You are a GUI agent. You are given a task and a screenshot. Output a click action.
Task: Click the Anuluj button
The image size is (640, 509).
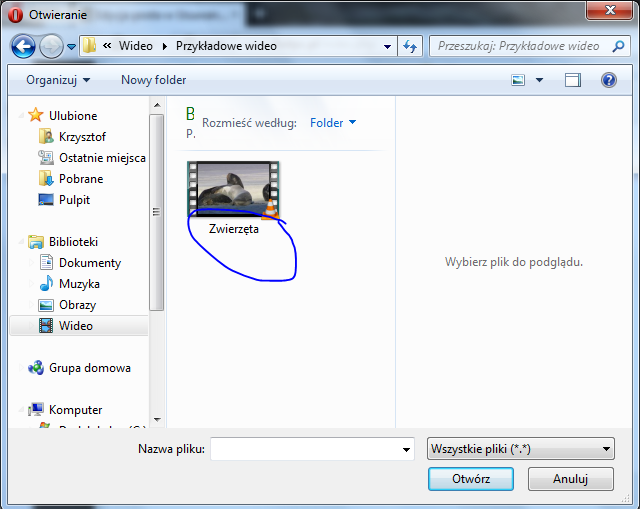pos(571,479)
